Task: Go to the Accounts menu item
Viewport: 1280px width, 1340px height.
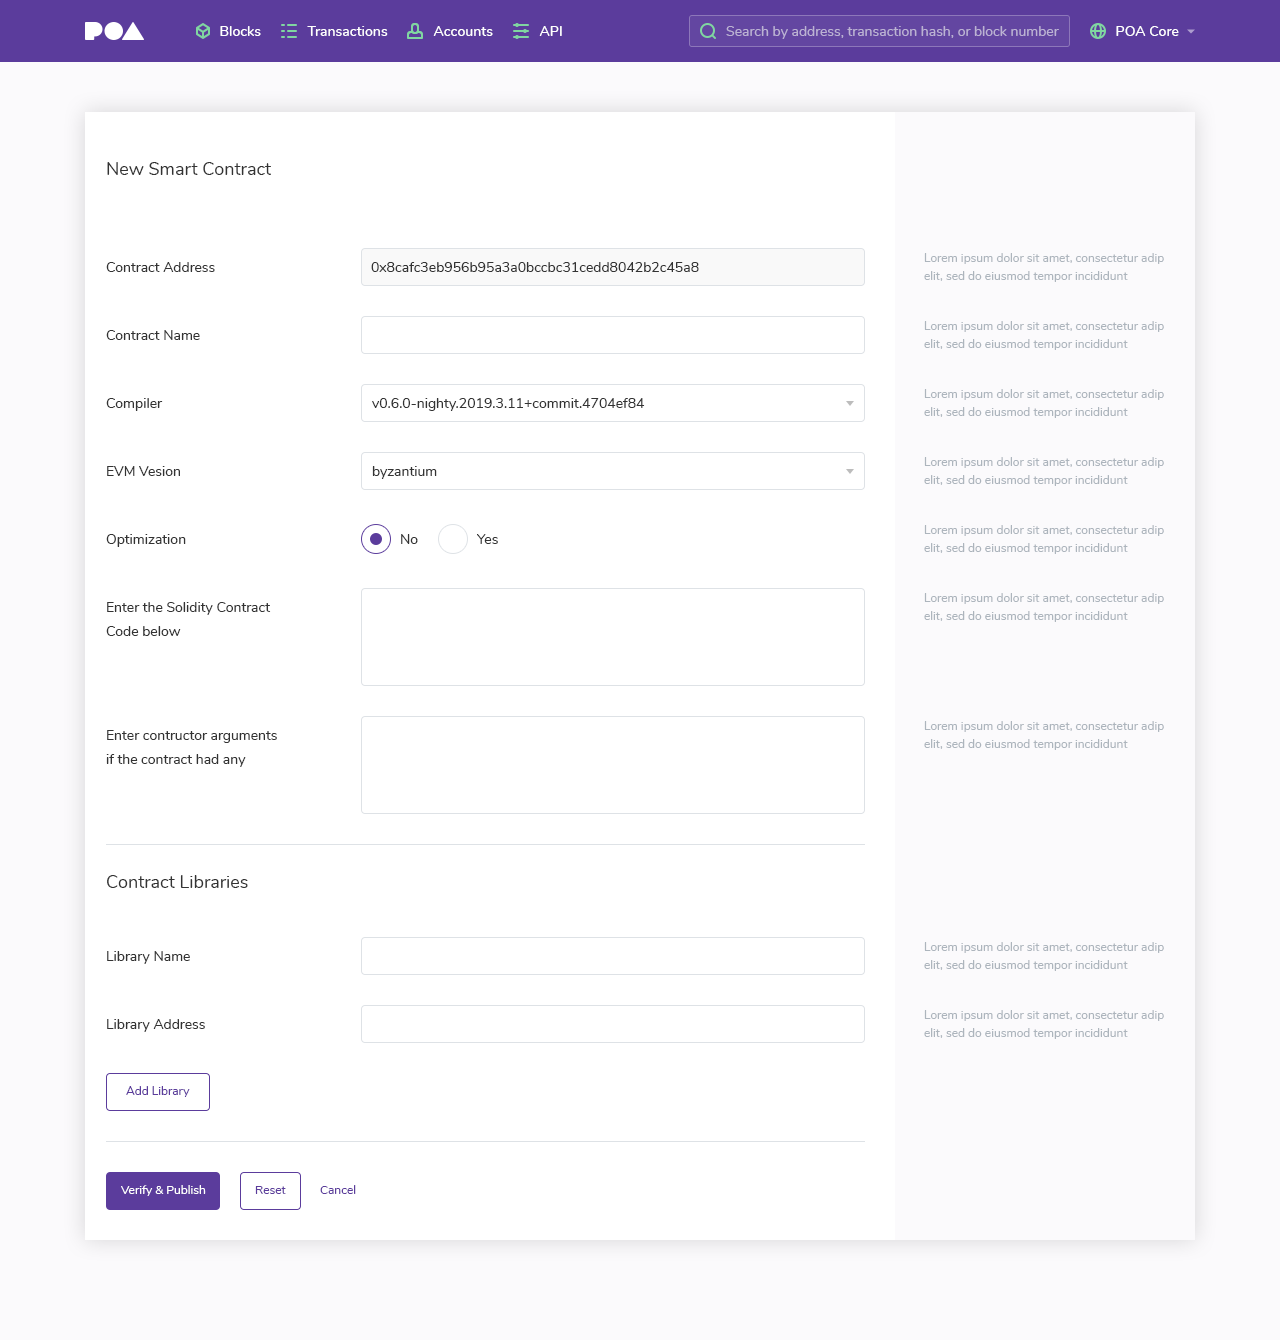Action: [450, 31]
